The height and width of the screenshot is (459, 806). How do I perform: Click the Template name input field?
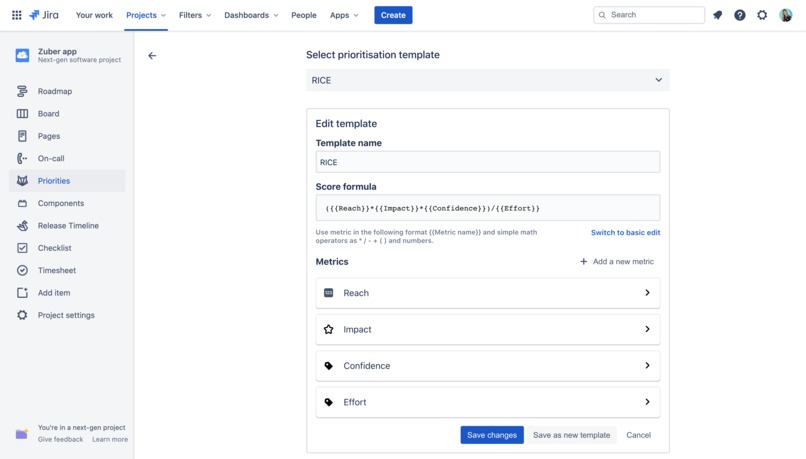pos(488,162)
